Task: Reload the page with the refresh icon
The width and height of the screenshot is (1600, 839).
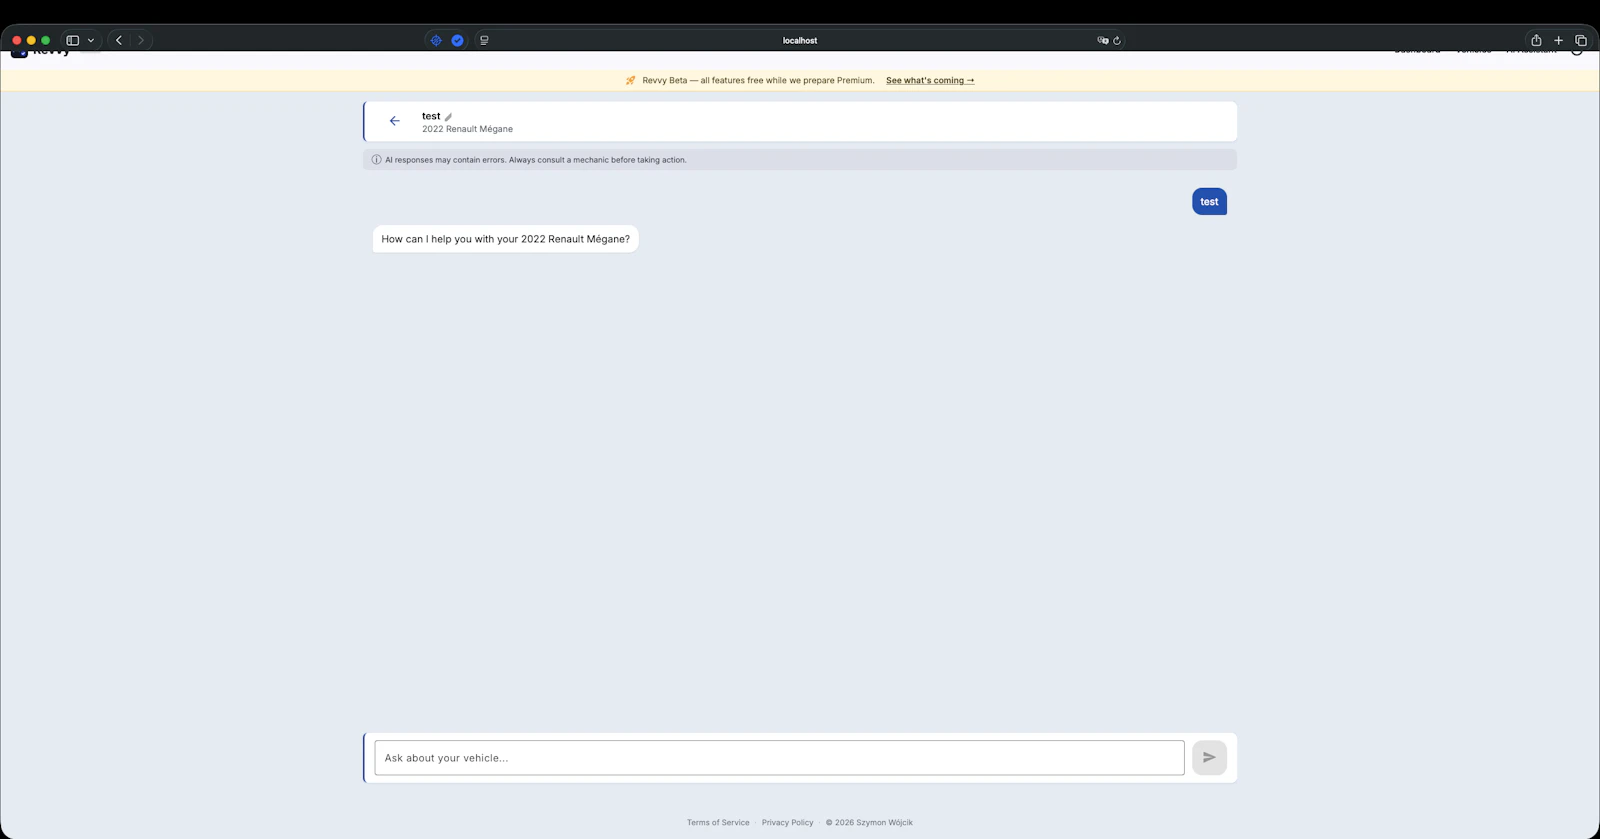Action: [x=1117, y=40]
